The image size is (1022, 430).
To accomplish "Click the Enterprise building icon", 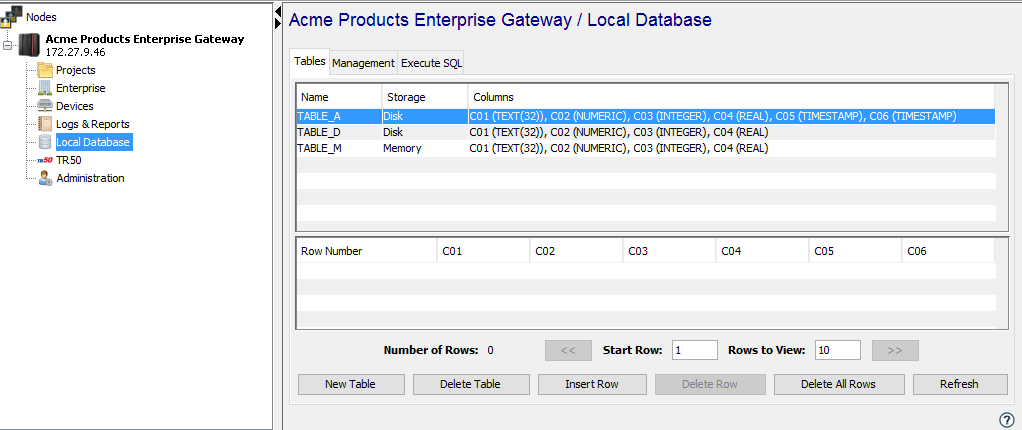I will 45,87.
